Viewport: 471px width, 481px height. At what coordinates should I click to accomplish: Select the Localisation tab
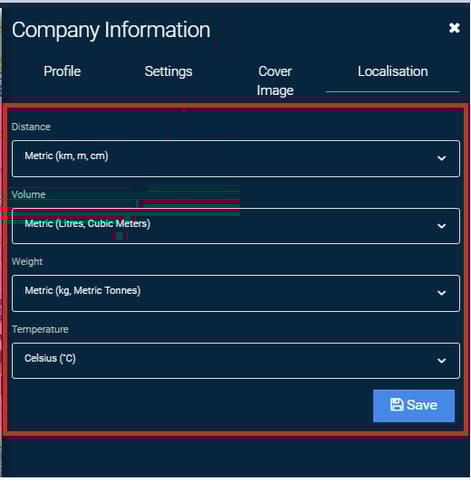[393, 71]
